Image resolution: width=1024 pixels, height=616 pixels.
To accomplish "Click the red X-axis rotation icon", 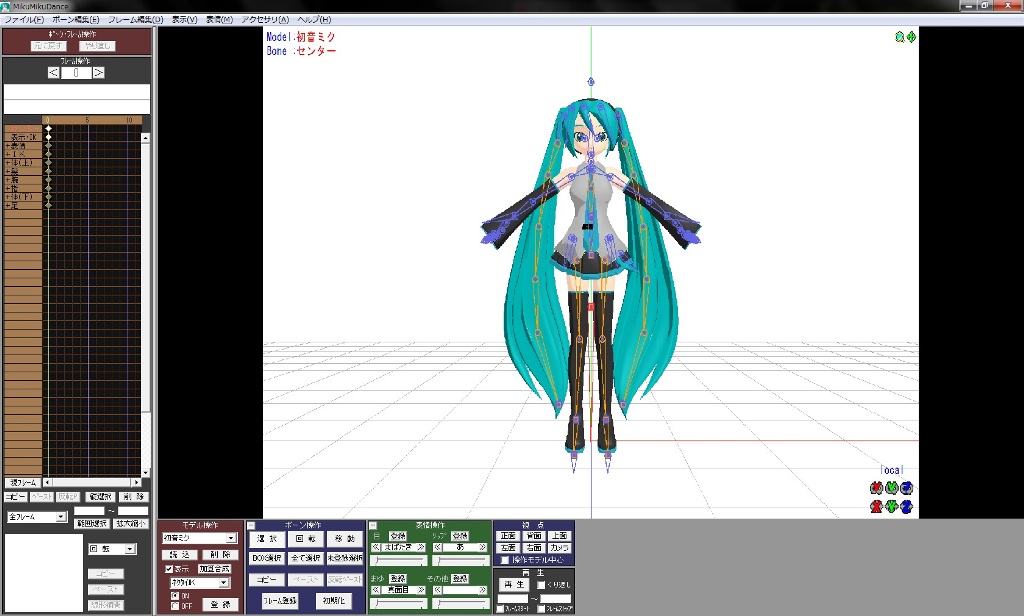I will click(x=876, y=488).
